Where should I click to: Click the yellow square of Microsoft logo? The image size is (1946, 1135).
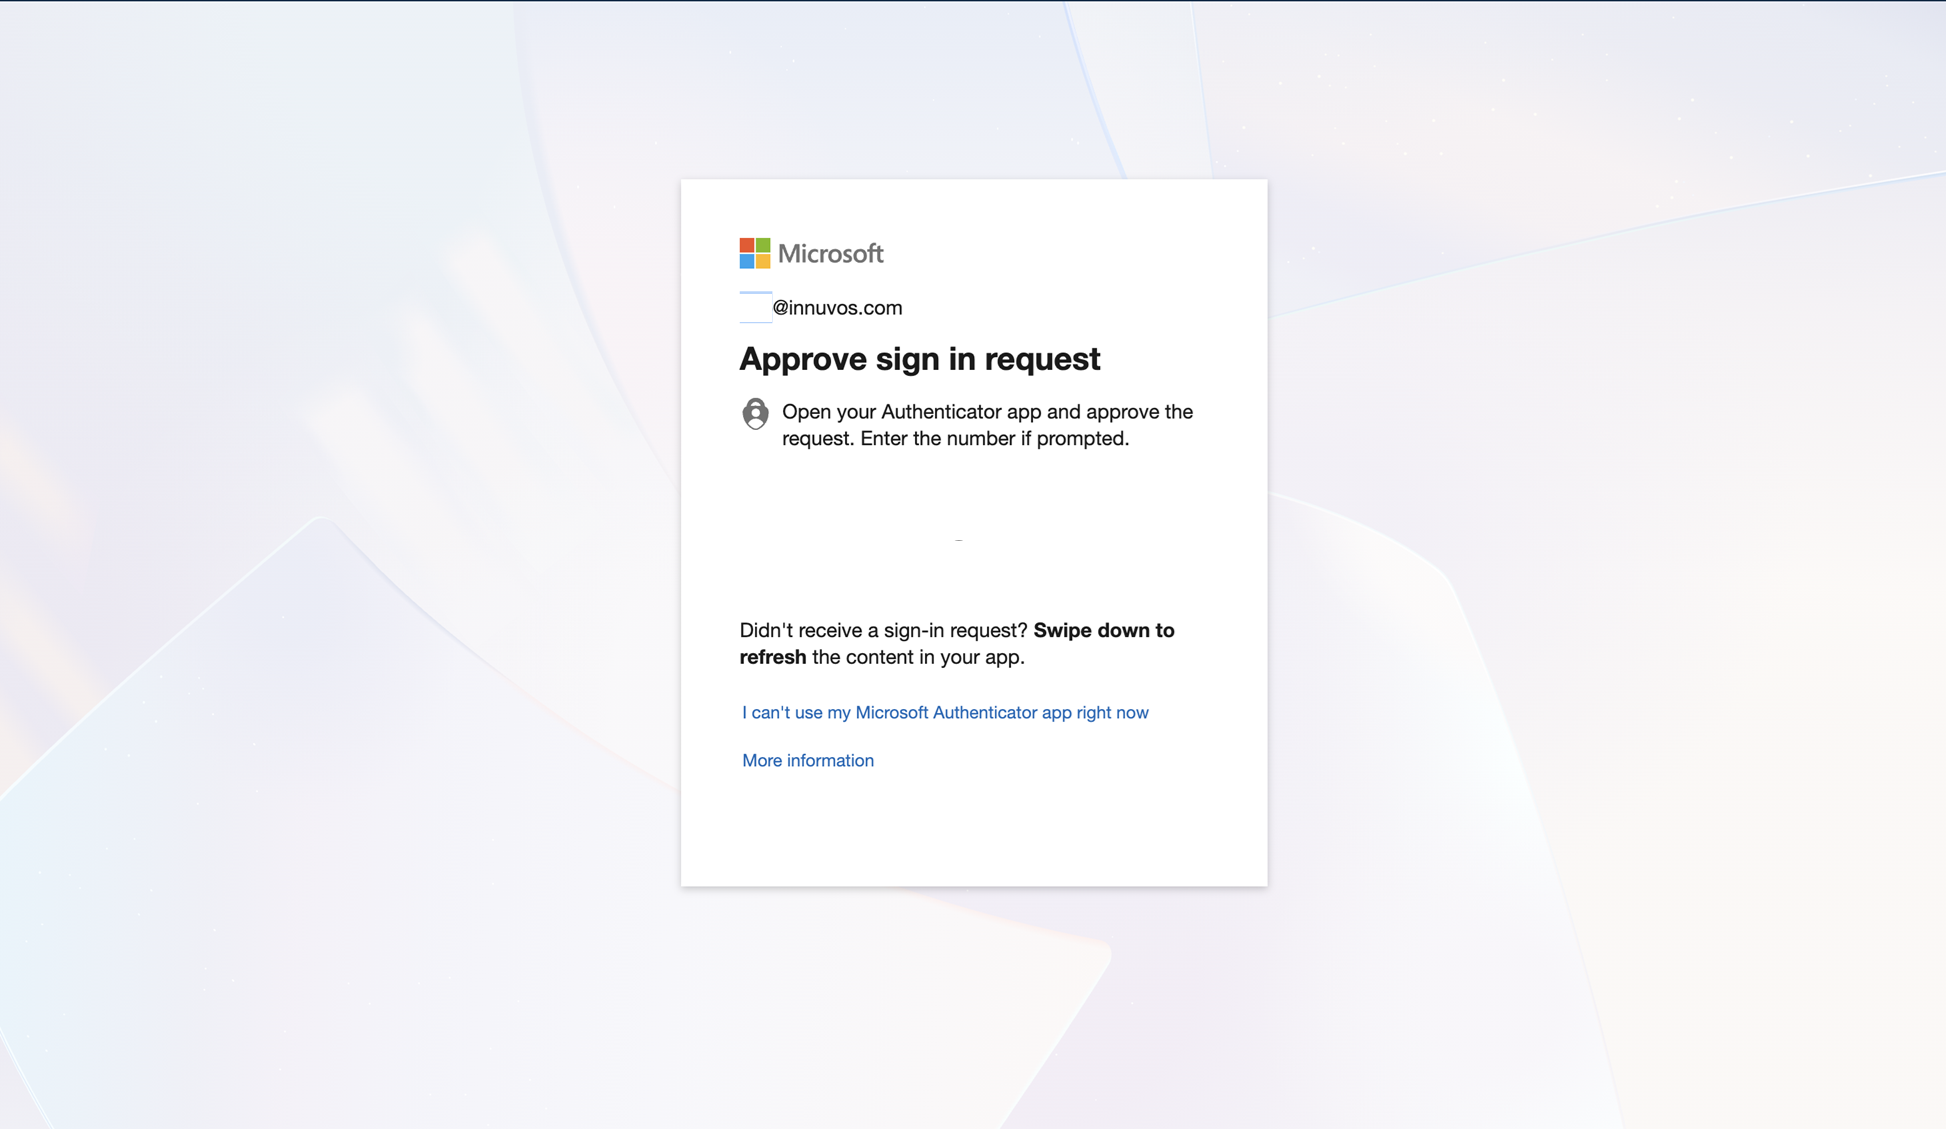763,261
